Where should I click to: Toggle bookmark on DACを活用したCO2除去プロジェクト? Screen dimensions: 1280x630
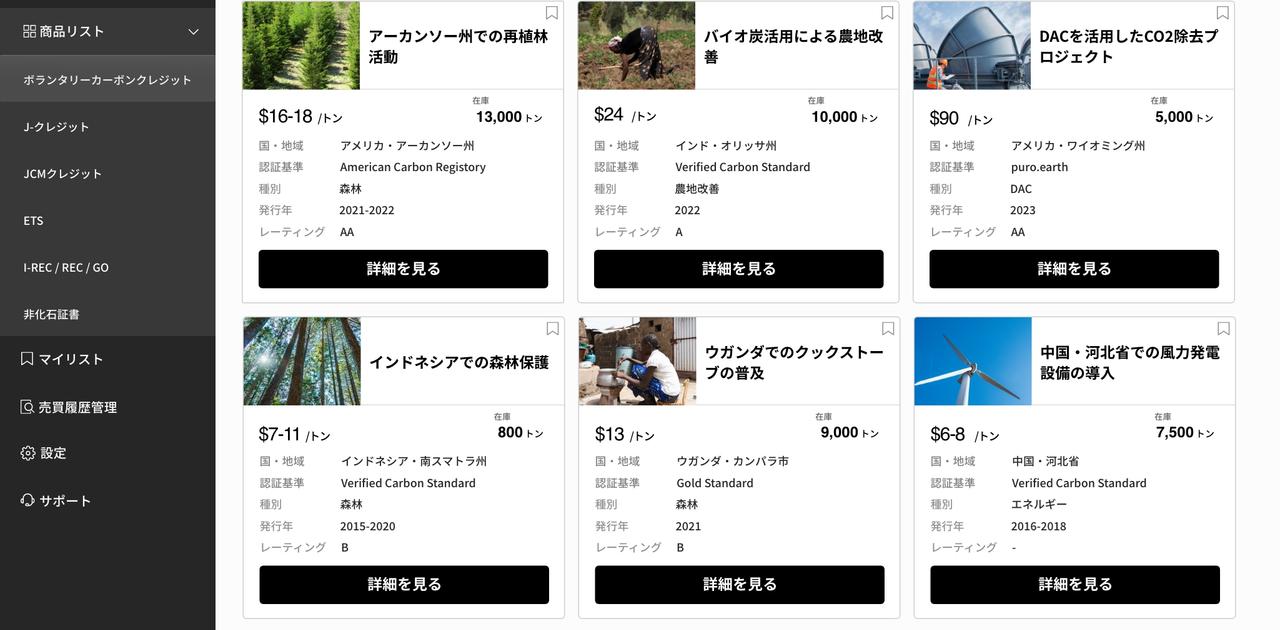pos(1222,13)
